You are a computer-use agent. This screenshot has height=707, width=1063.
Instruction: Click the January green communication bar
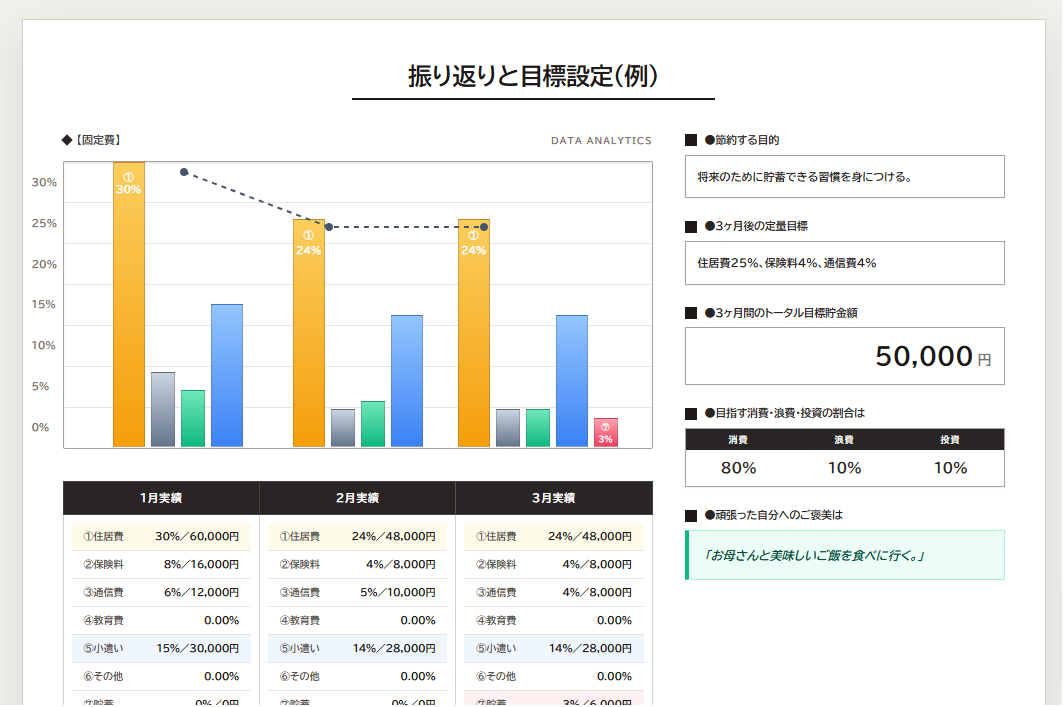coord(193,418)
